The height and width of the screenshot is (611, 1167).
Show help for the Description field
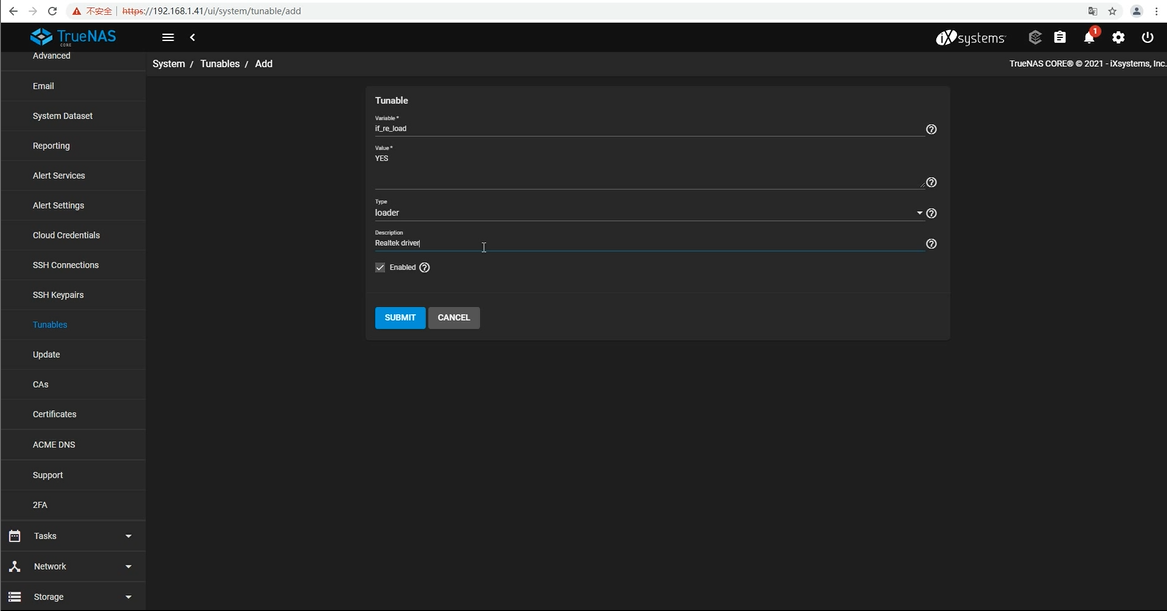tap(931, 244)
